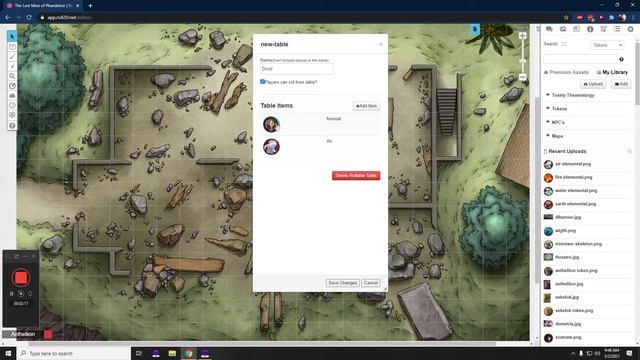Open Chrome from the taskbar

(188, 353)
